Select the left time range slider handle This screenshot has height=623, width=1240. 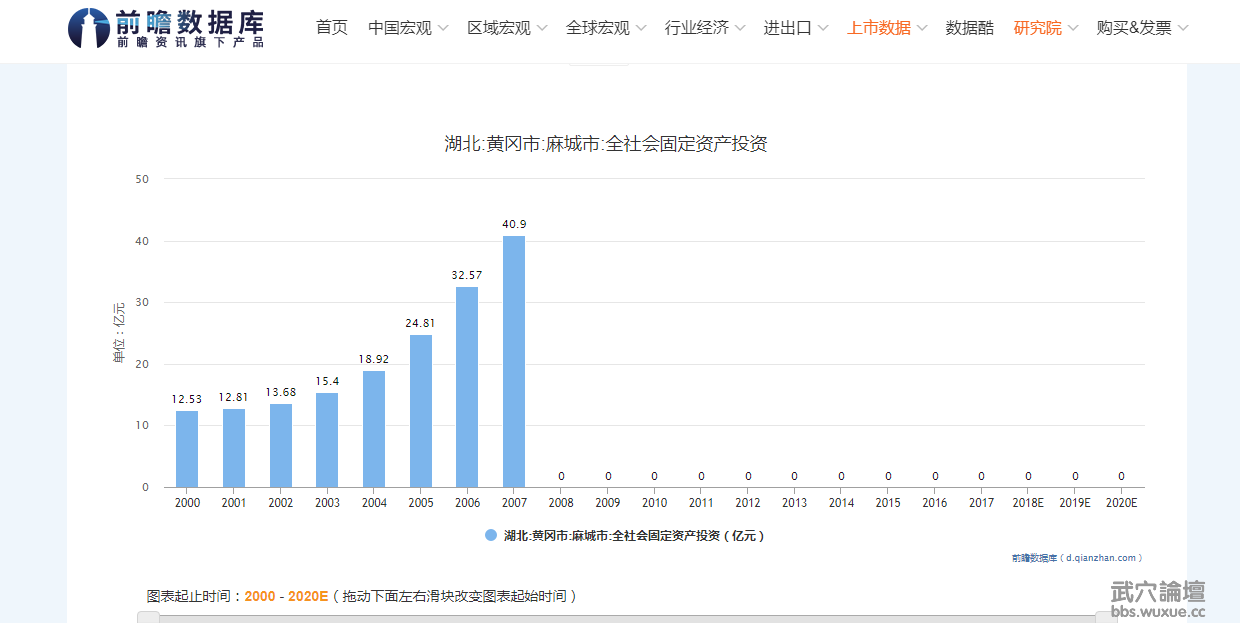pos(148,618)
